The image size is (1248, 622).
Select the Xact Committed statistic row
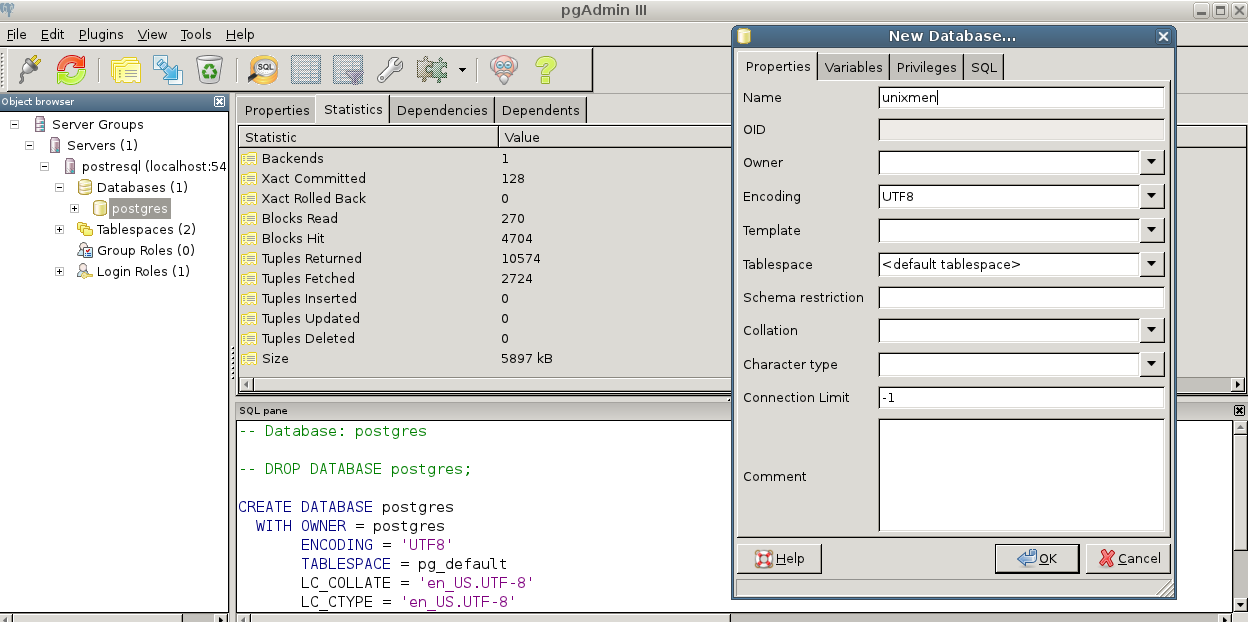tap(485, 178)
